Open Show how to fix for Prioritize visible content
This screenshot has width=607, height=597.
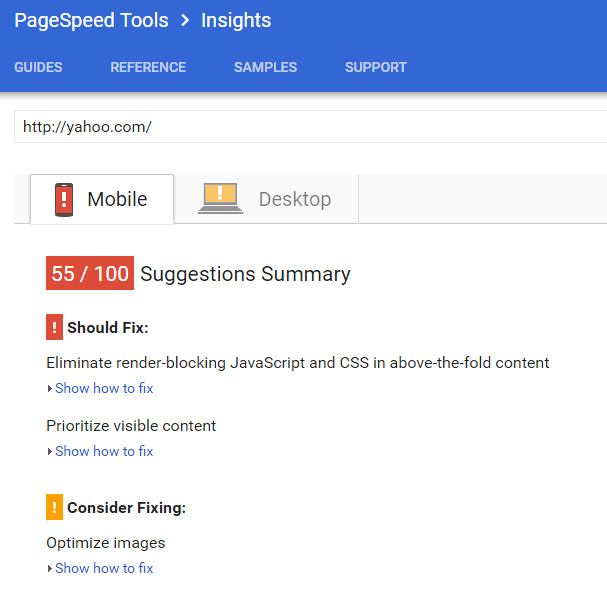click(x=104, y=451)
